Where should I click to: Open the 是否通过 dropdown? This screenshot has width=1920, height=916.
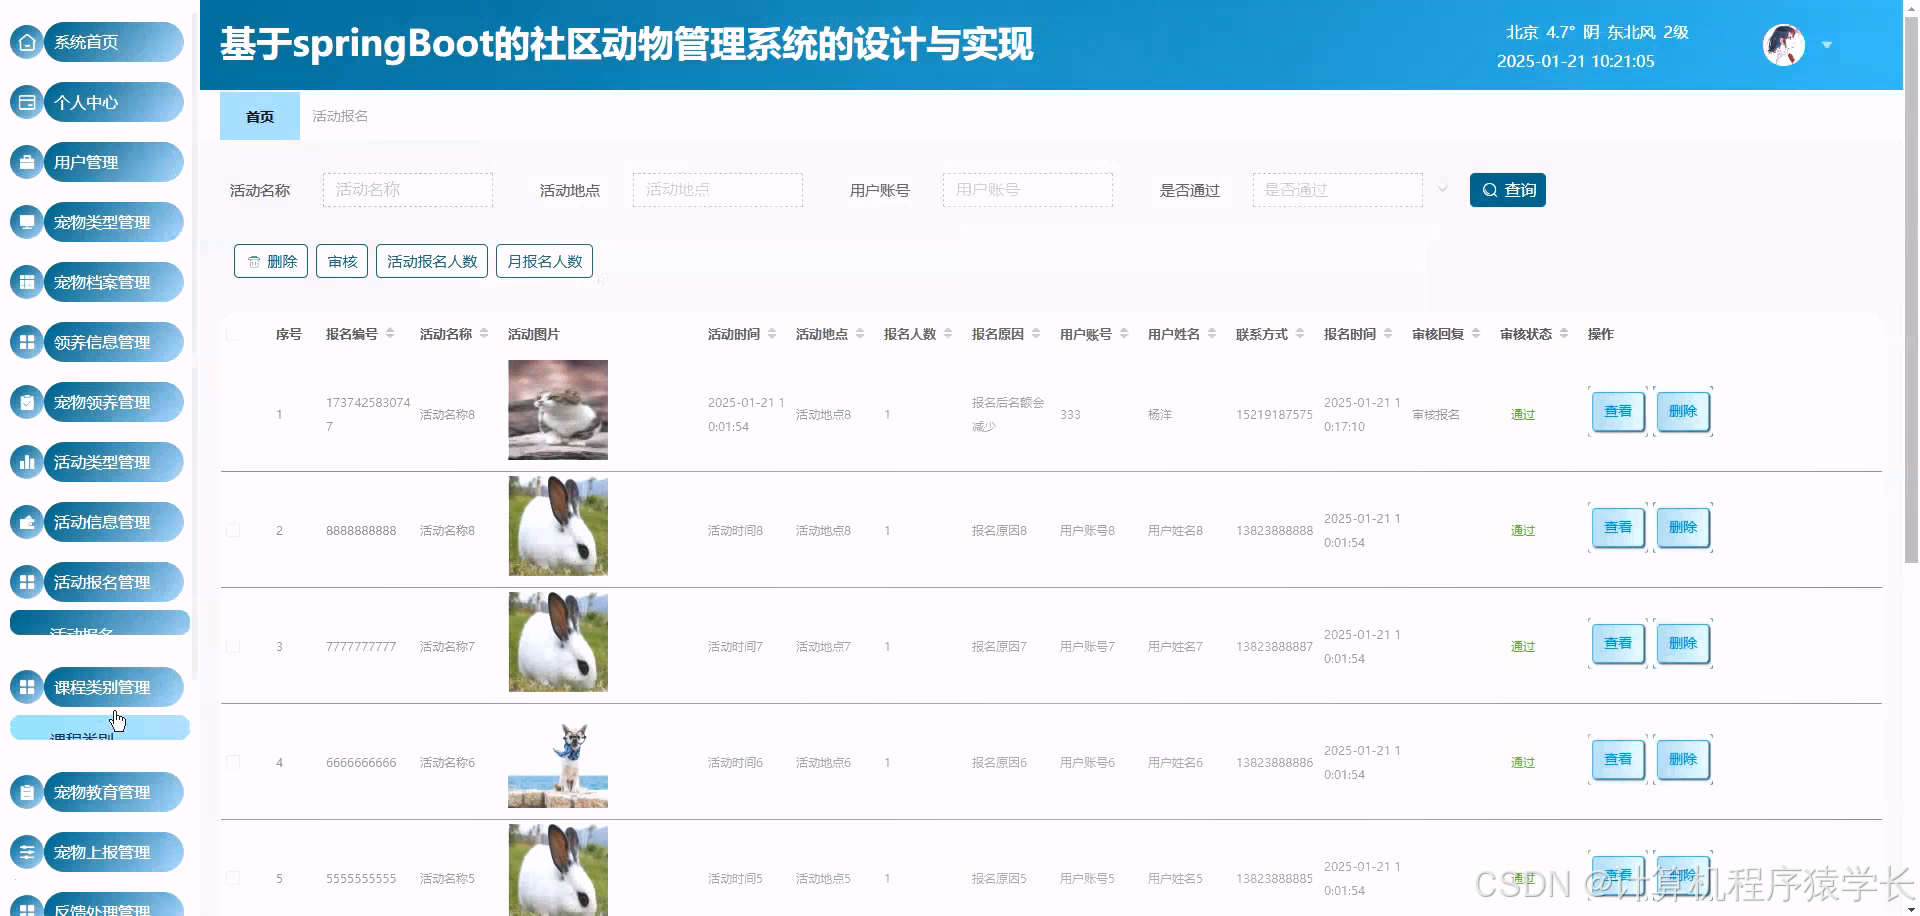1338,189
